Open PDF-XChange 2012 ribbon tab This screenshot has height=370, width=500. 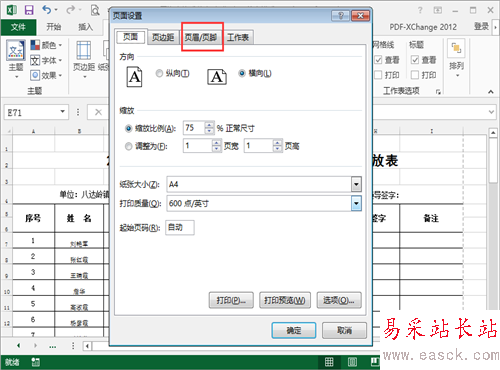[423, 27]
